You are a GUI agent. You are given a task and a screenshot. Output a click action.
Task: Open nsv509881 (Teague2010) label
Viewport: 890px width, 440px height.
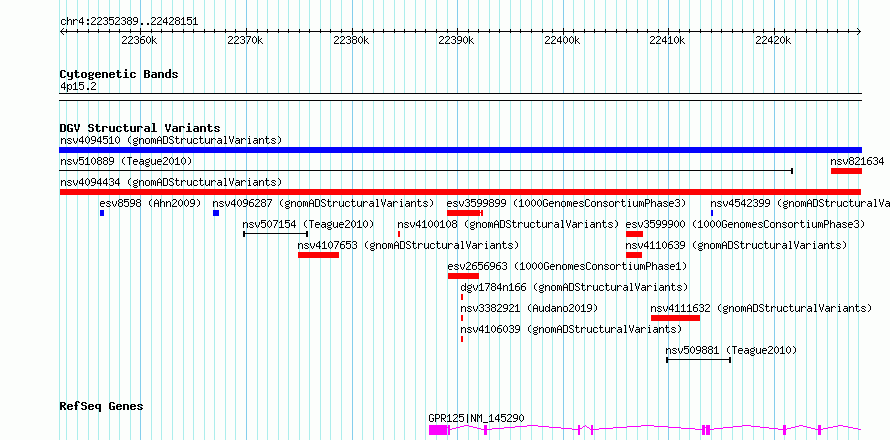pyautogui.click(x=731, y=350)
